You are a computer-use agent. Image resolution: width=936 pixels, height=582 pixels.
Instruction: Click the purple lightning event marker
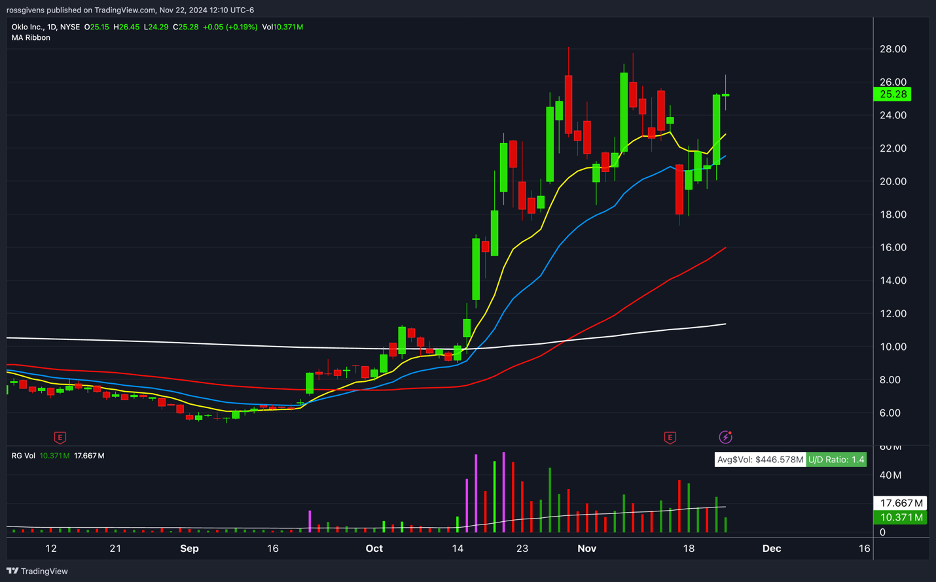pos(725,438)
